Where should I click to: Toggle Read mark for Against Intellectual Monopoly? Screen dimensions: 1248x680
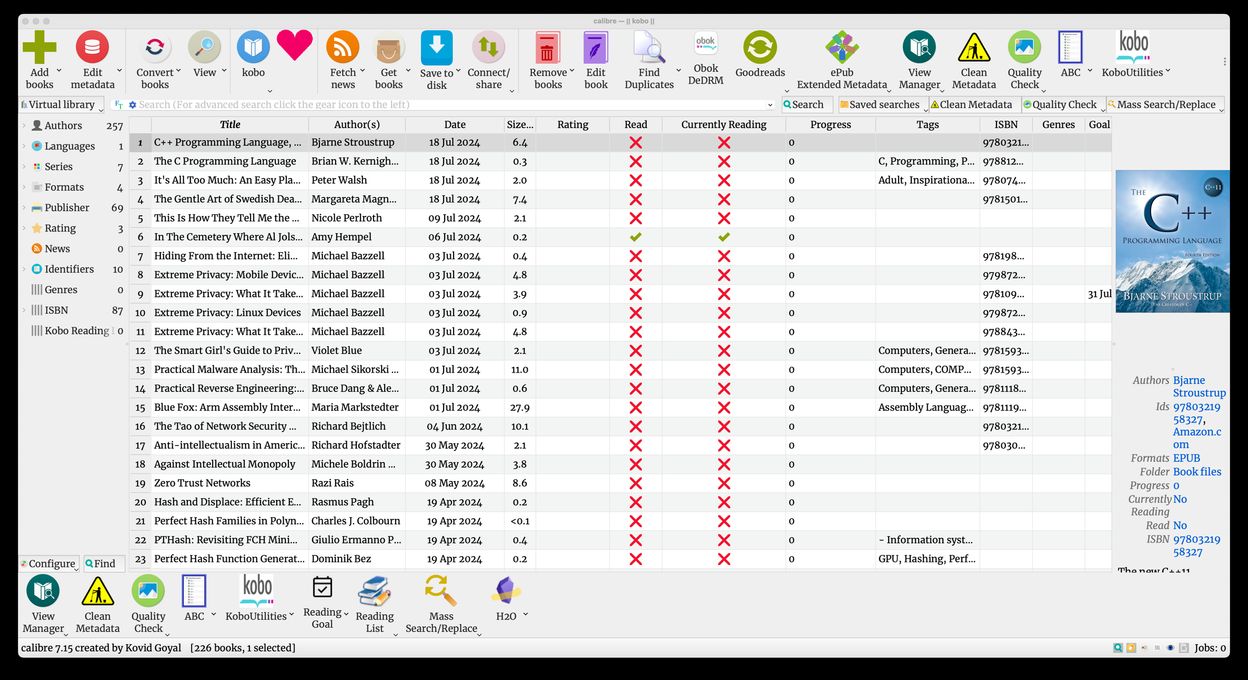pyautogui.click(x=635, y=464)
